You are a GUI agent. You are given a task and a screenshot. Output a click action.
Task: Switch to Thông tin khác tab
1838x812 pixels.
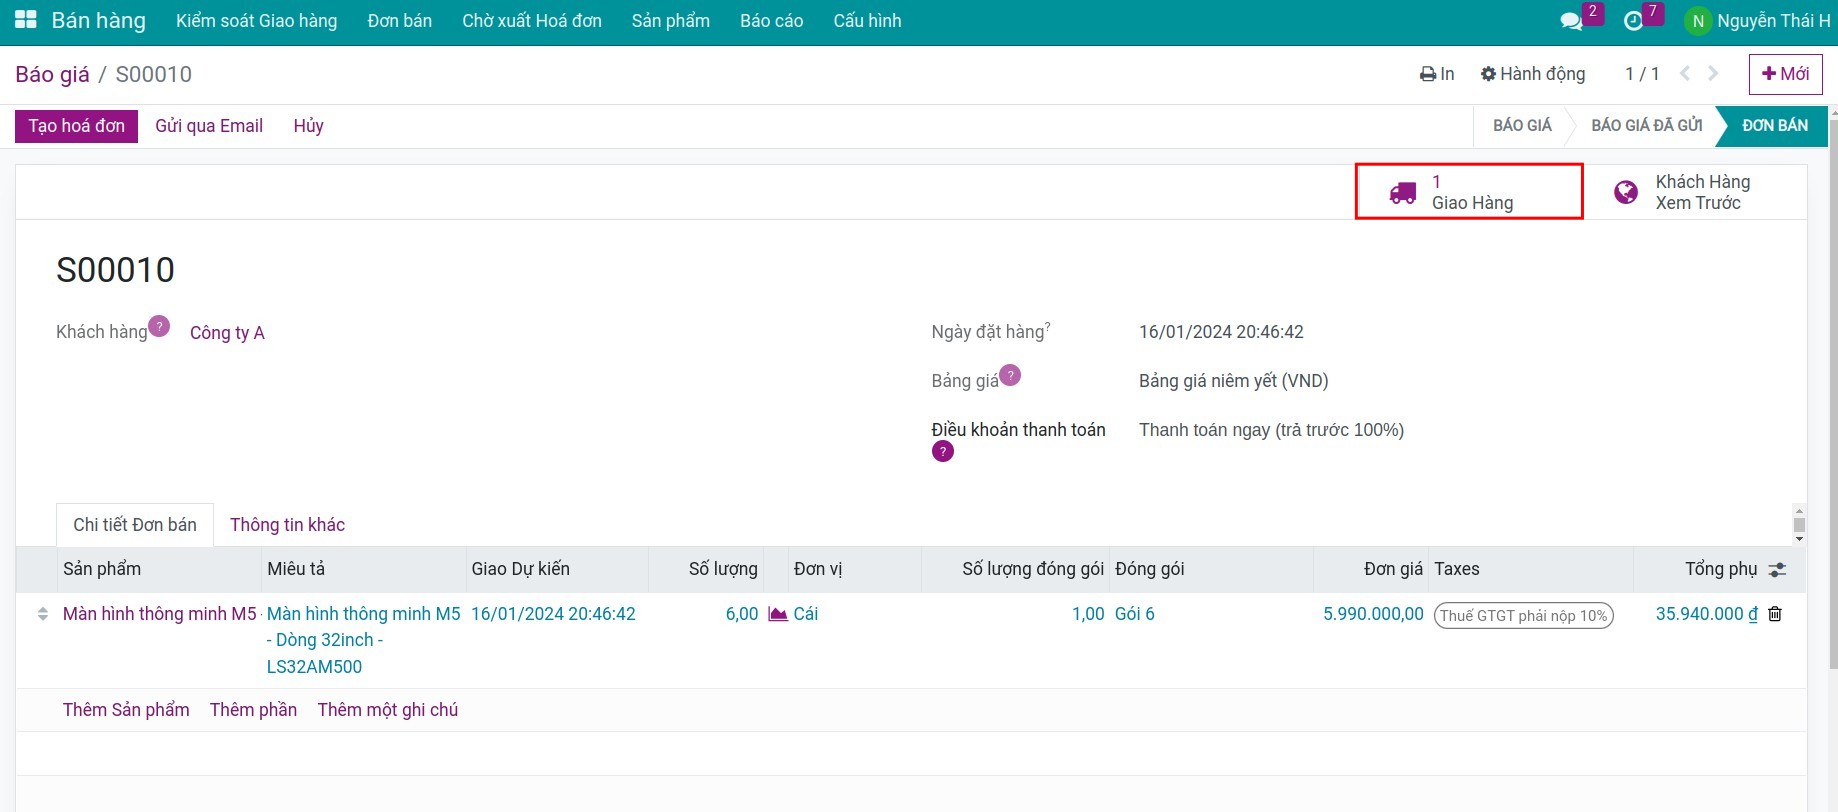point(287,525)
